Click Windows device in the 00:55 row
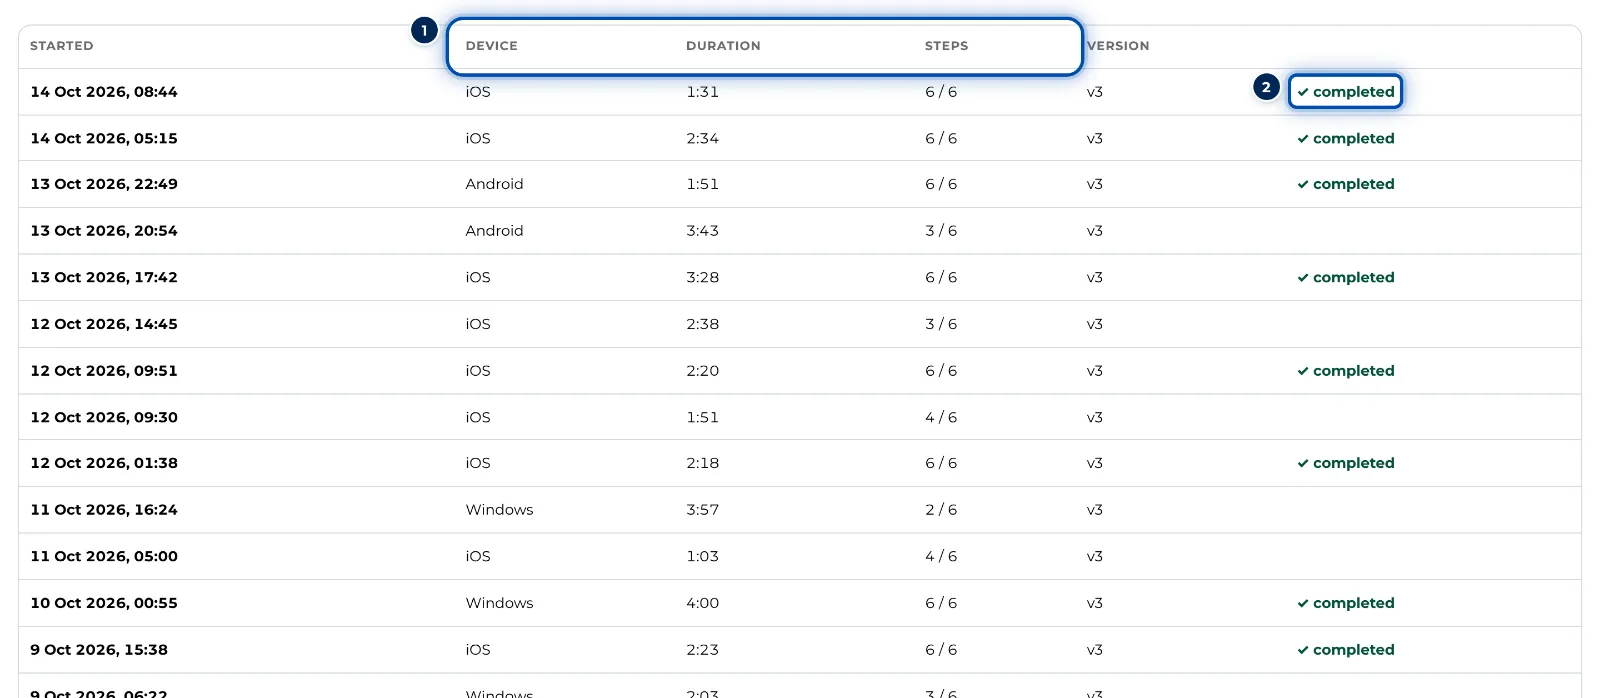The height and width of the screenshot is (698, 1600). click(x=499, y=603)
